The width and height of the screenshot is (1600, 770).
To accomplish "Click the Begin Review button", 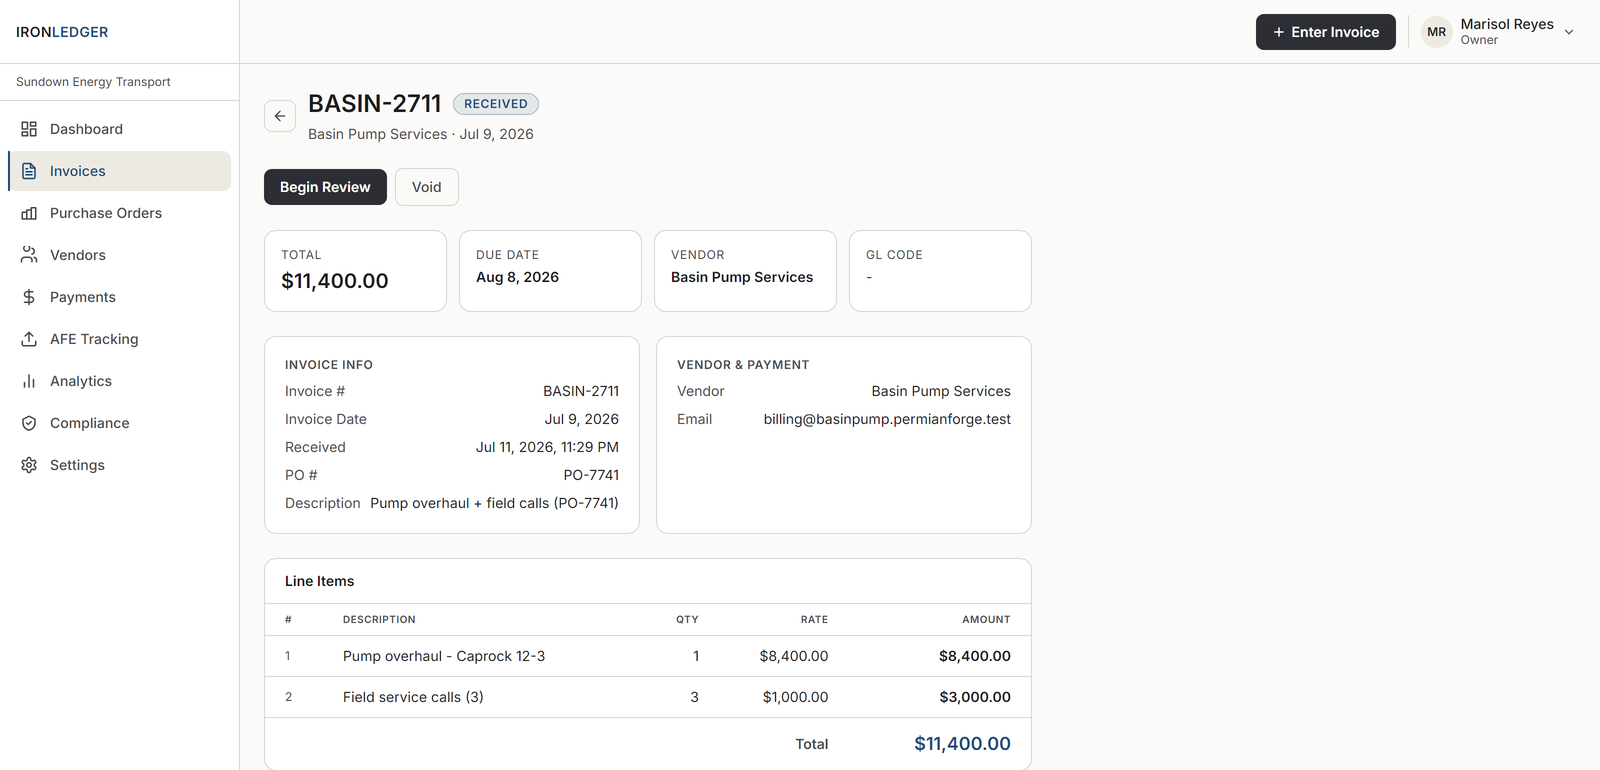I will tap(325, 187).
